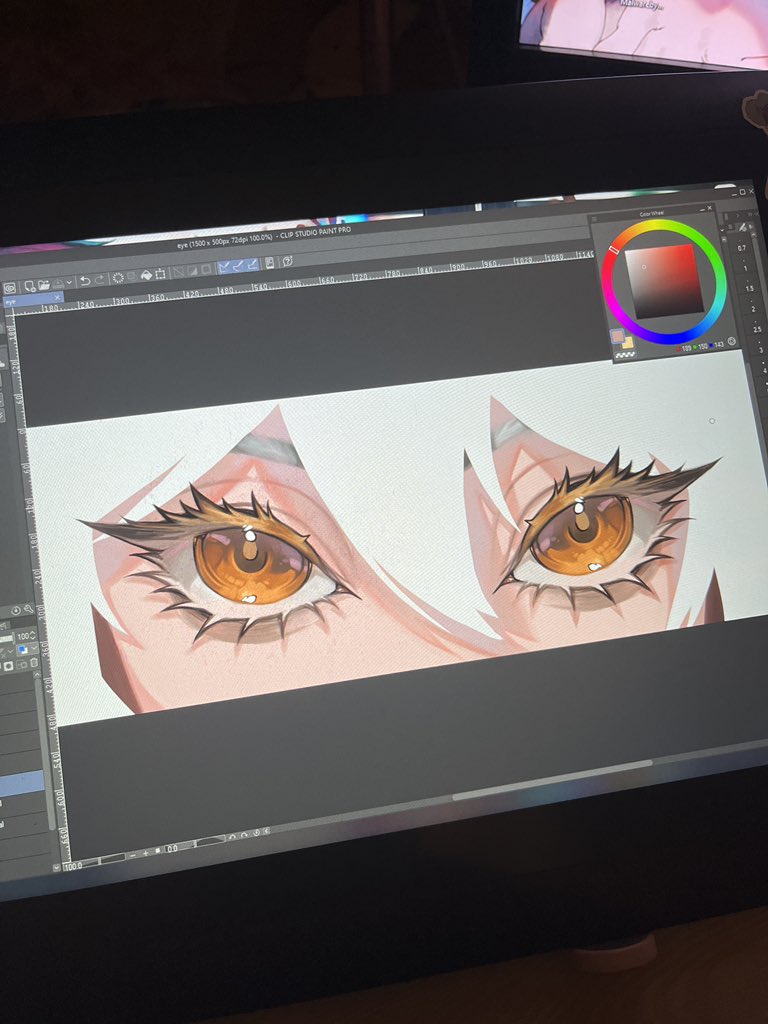Rotate canvas right with bottom bar icon
This screenshot has height=1024, width=768.
[x=244, y=835]
